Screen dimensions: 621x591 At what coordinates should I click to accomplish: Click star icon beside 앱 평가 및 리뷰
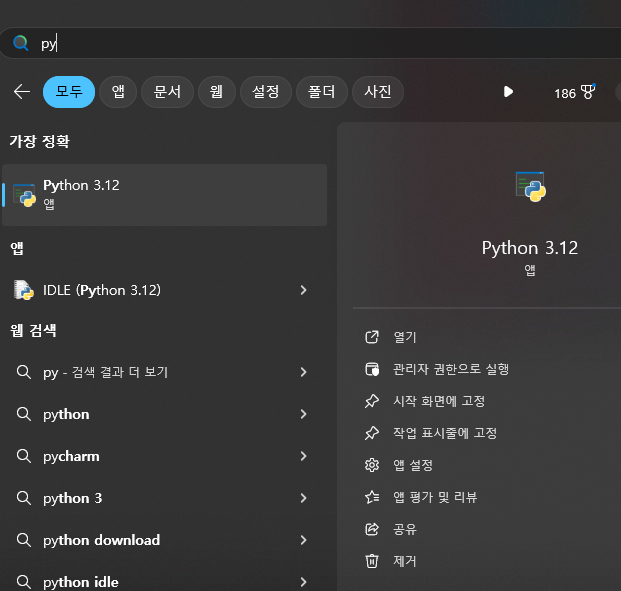(371, 497)
